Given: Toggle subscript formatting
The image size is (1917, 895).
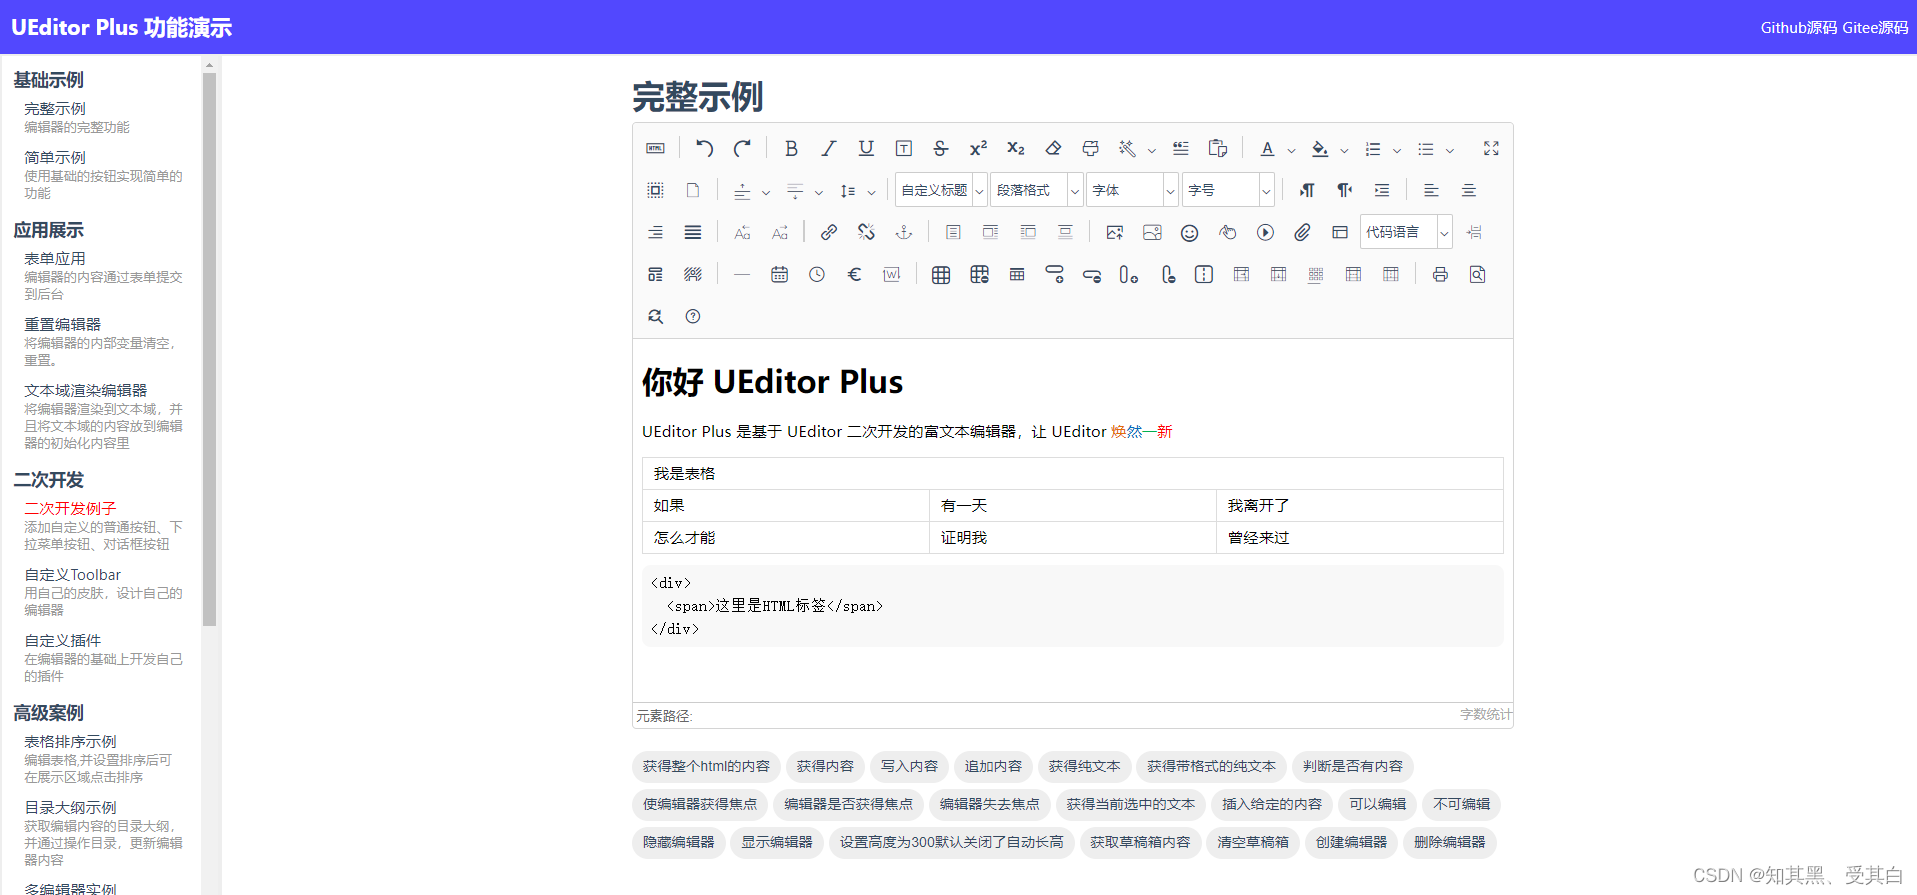Looking at the screenshot, I should pyautogui.click(x=1016, y=149).
